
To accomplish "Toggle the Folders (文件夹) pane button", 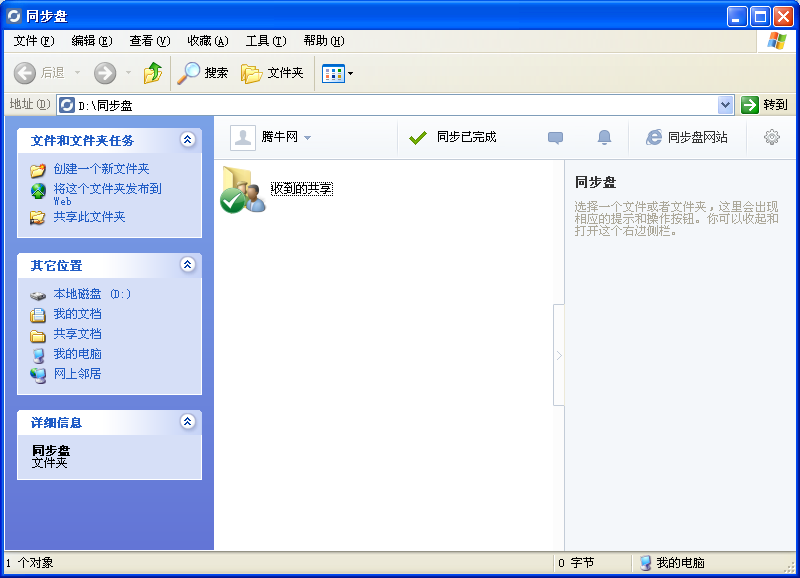I will pyautogui.click(x=272, y=73).
